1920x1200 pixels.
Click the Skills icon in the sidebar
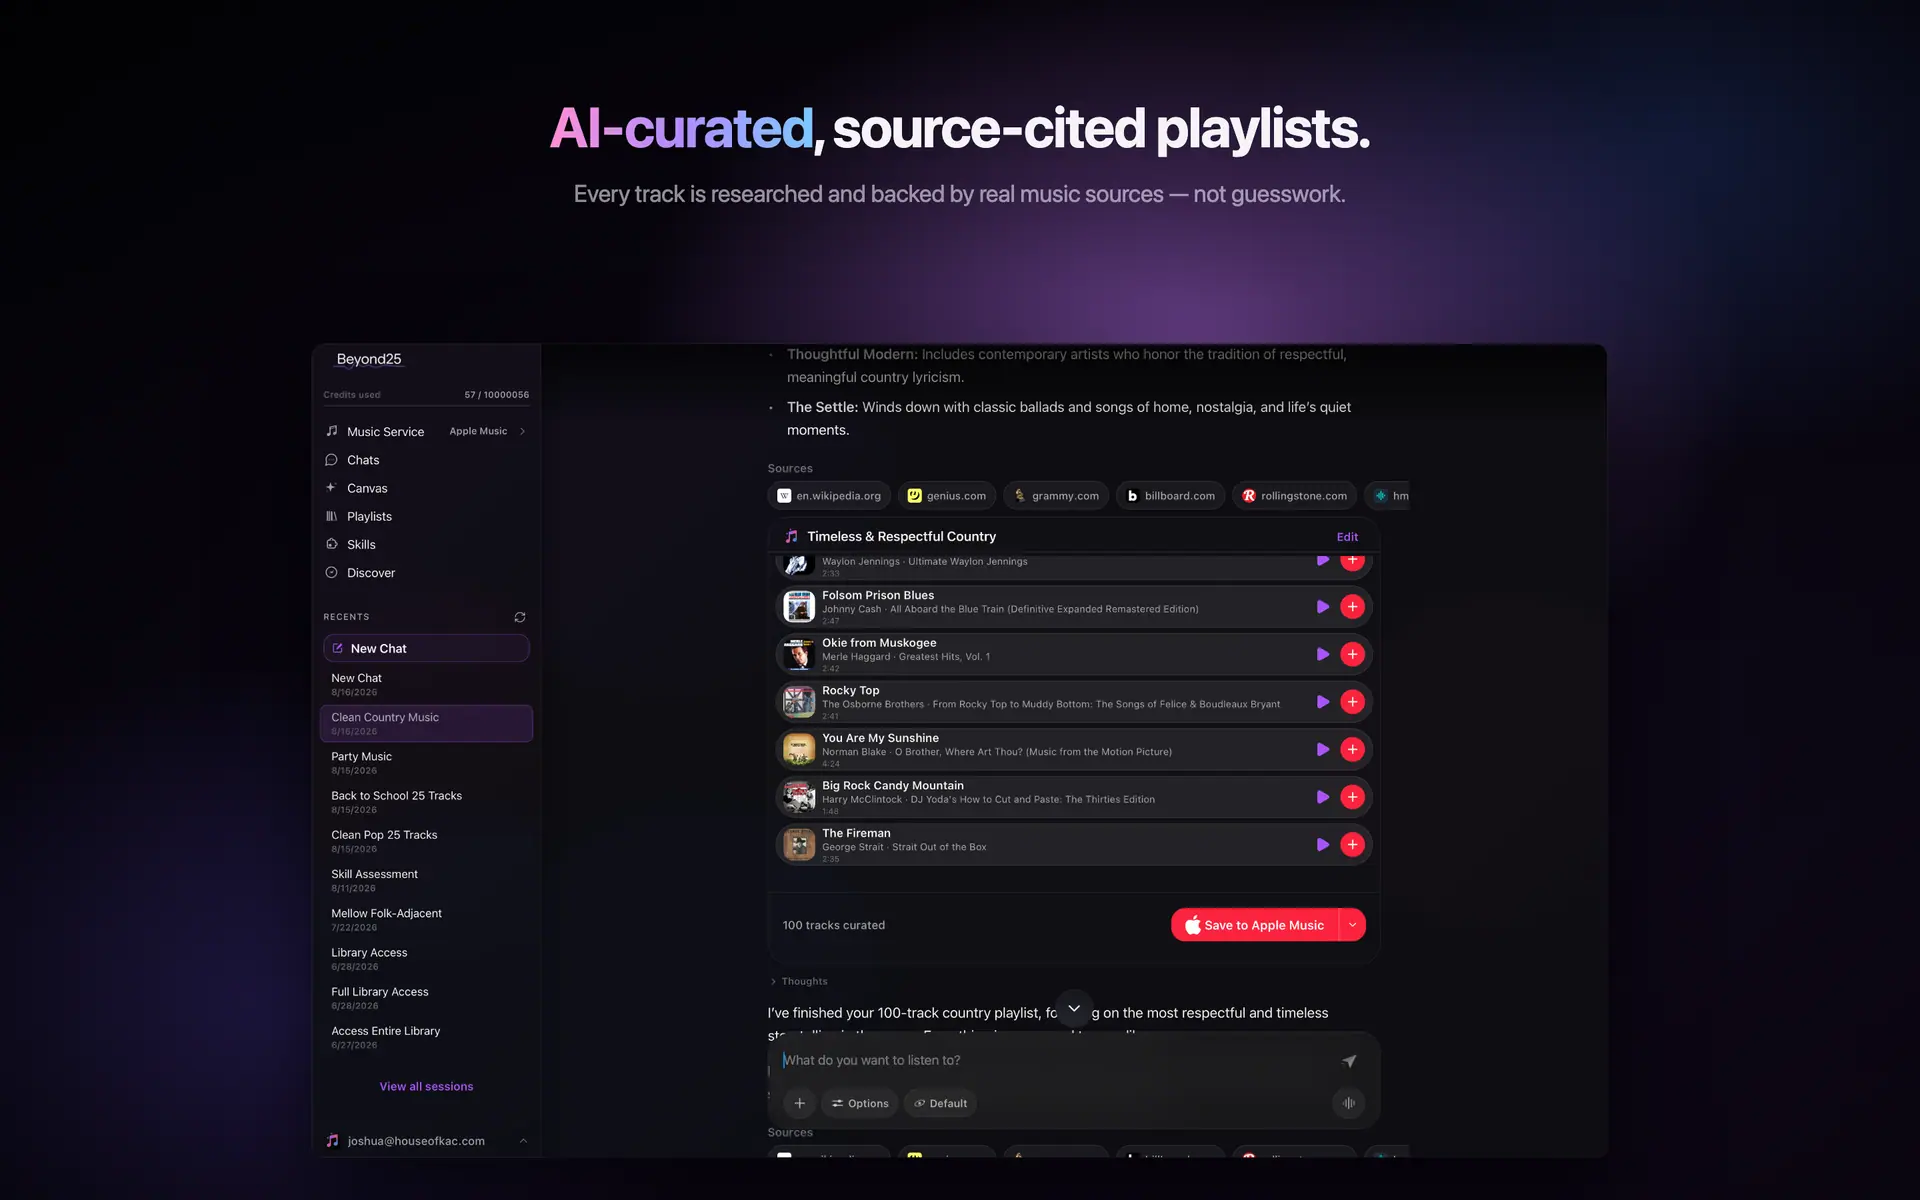pyautogui.click(x=331, y=544)
